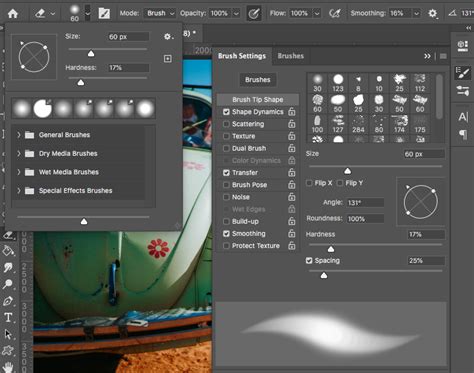This screenshot has height=373, width=474.
Task: Check the Flip X checkbox
Action: click(x=309, y=183)
